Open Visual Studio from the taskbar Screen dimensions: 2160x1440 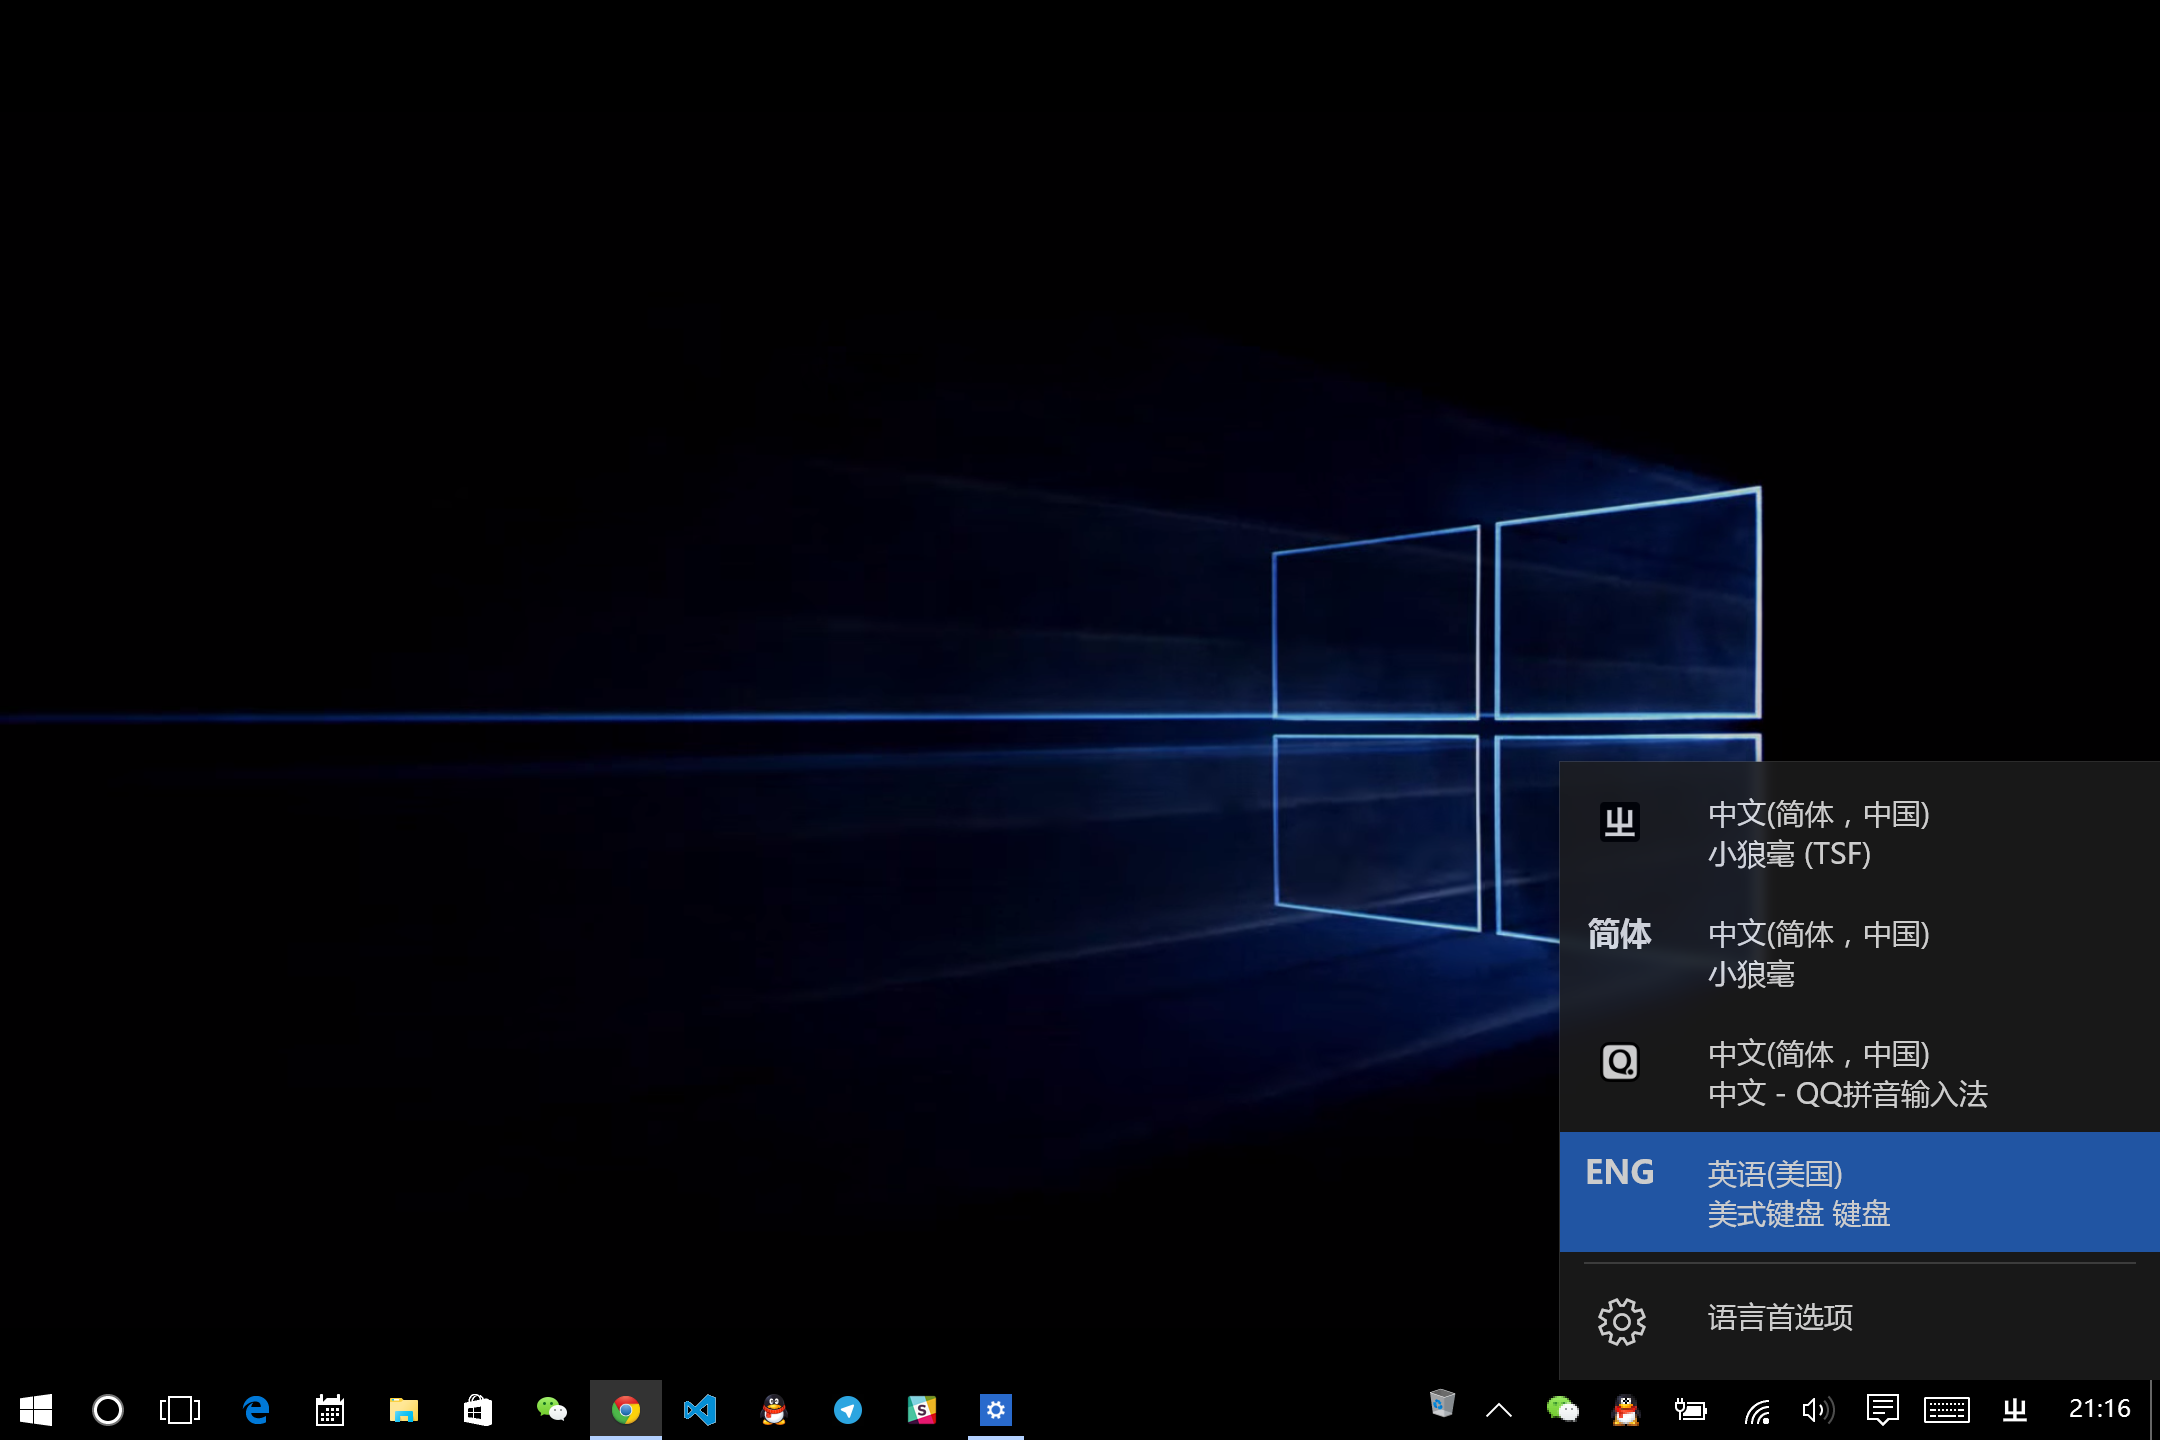(700, 1410)
